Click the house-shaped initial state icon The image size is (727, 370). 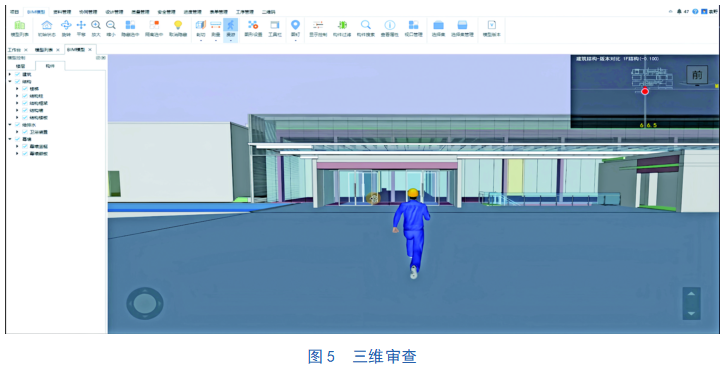tap(47, 25)
